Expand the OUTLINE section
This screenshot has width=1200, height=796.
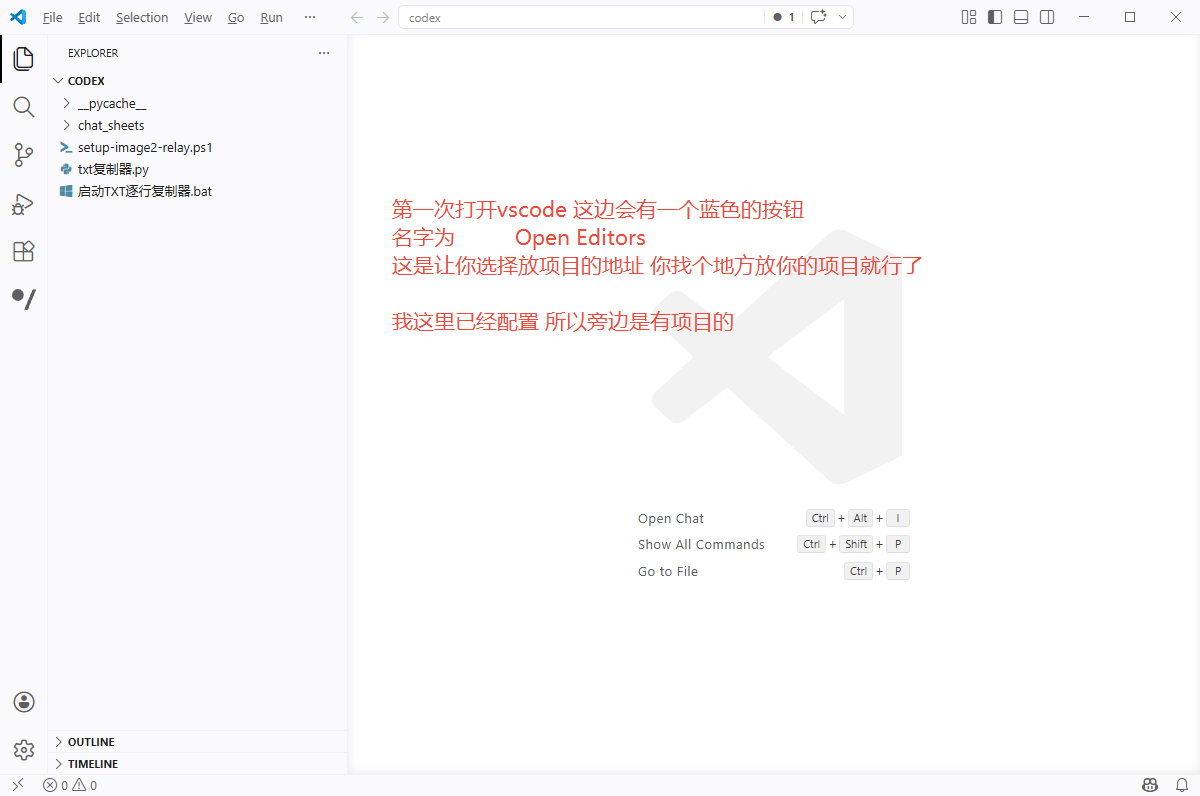(198, 742)
